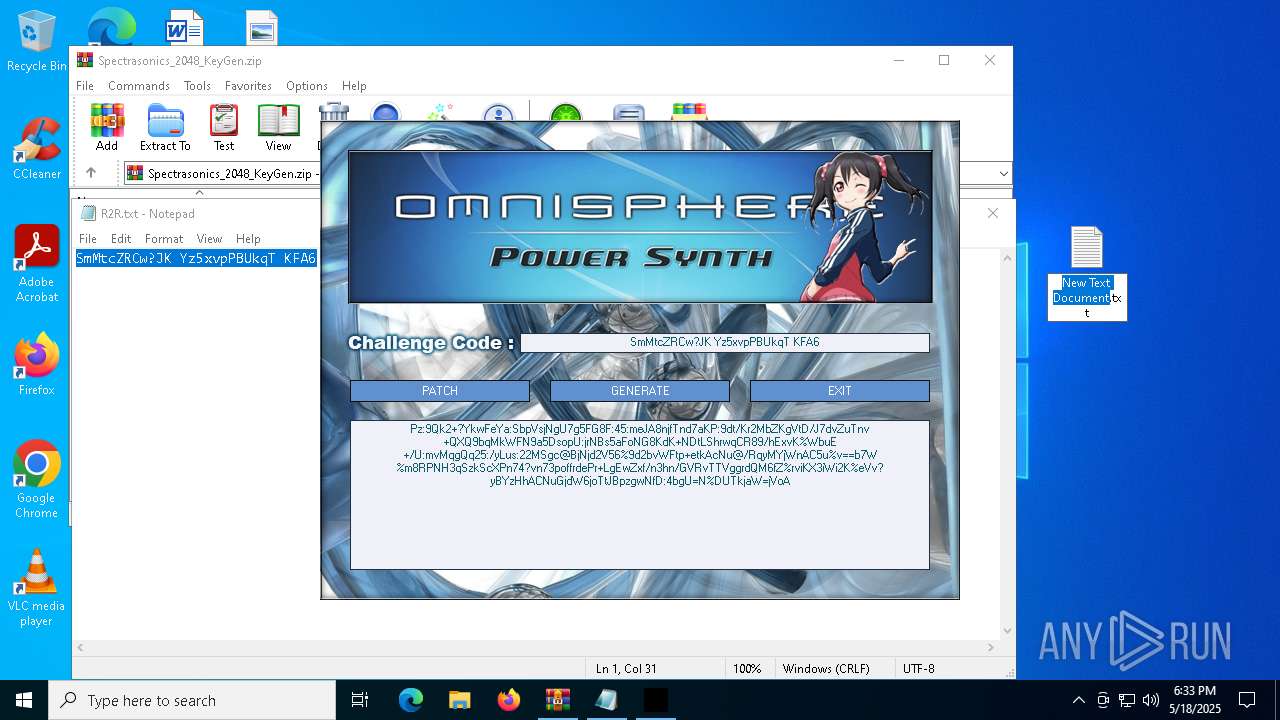The image size is (1280, 720).
Task: Switch to WinRAR taskbar button
Action: (557, 700)
